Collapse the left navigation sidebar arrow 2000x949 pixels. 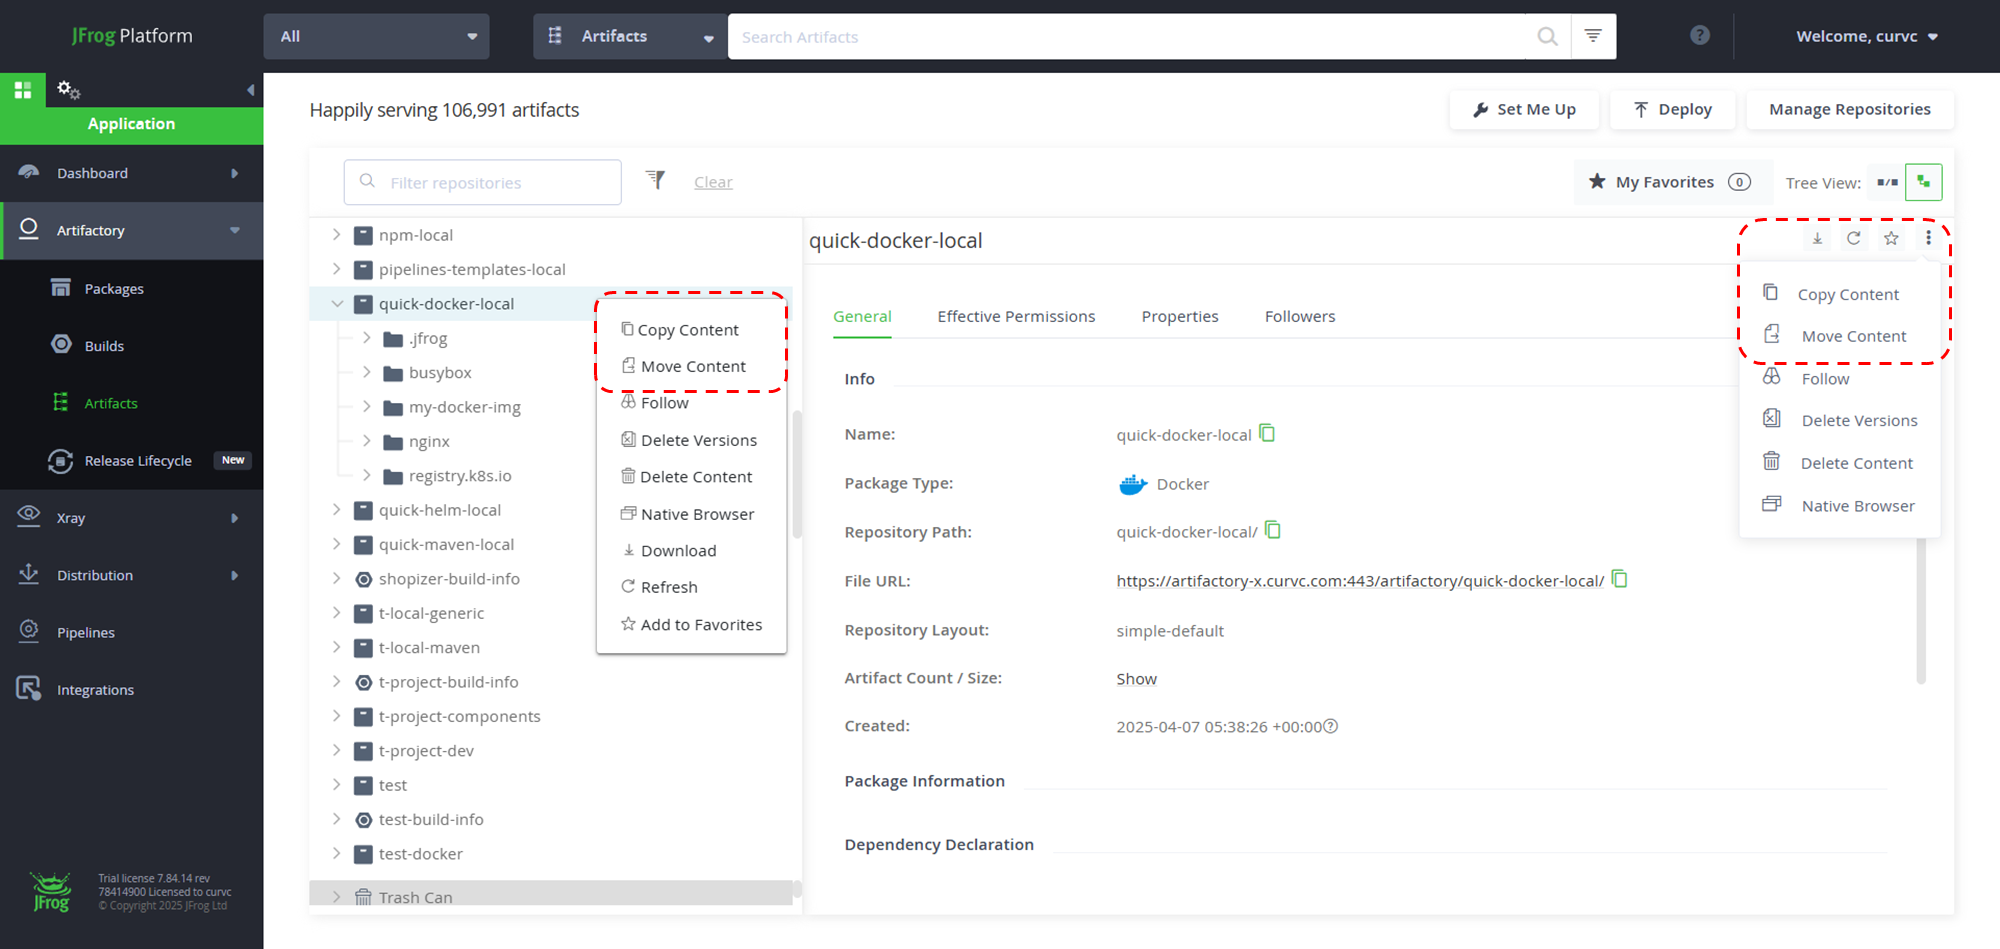click(x=250, y=90)
